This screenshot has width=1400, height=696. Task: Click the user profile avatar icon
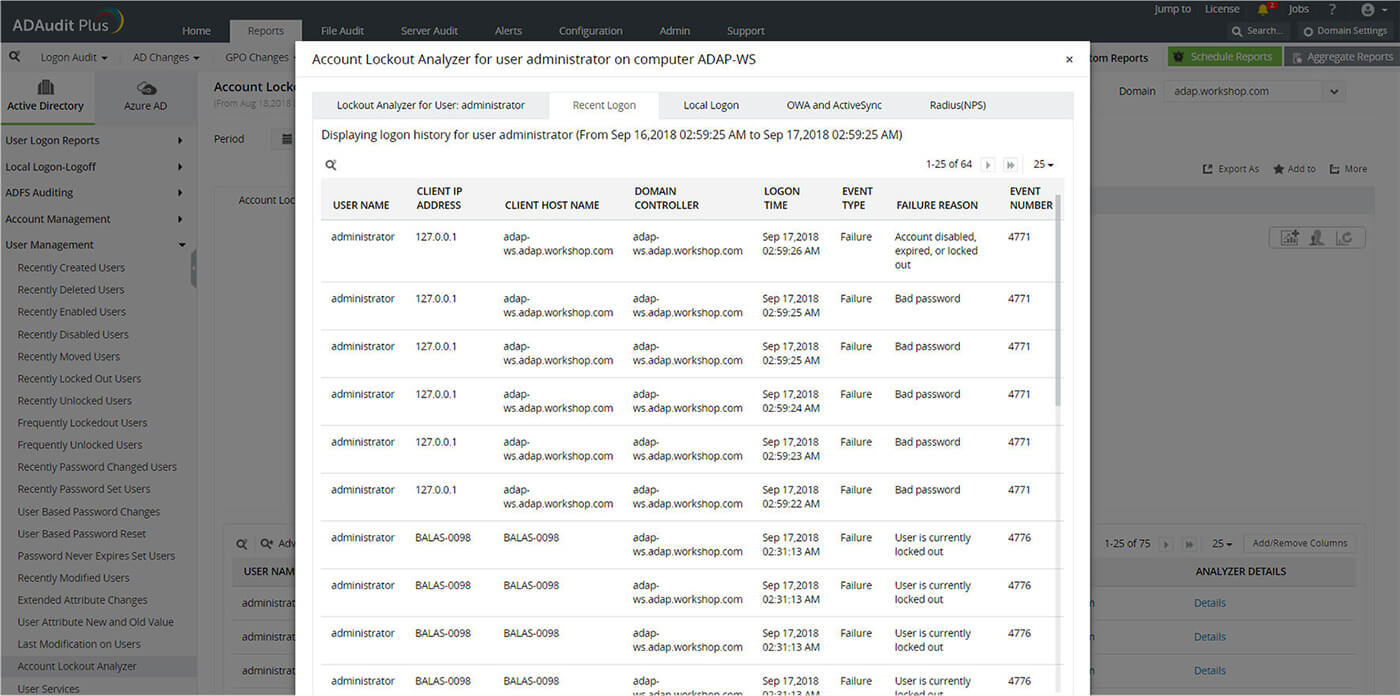coord(1368,9)
